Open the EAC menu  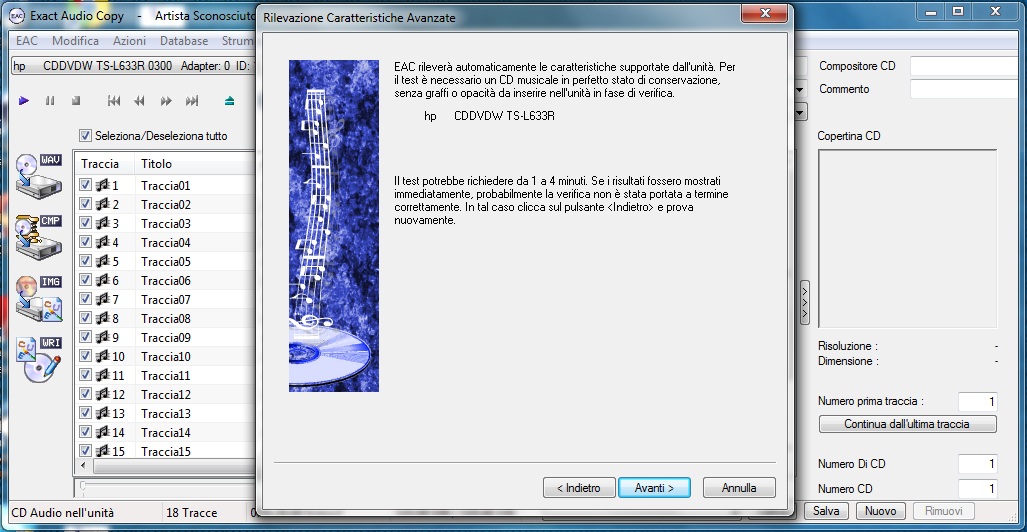[27, 41]
